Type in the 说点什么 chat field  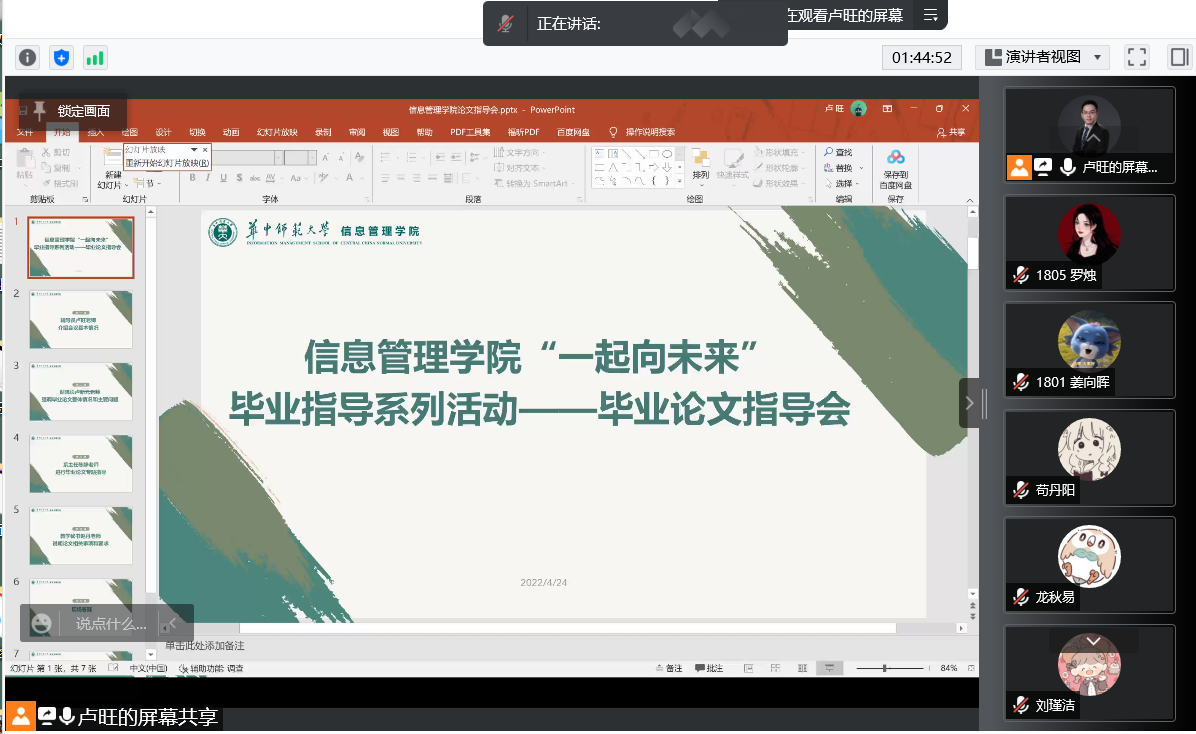(111, 624)
